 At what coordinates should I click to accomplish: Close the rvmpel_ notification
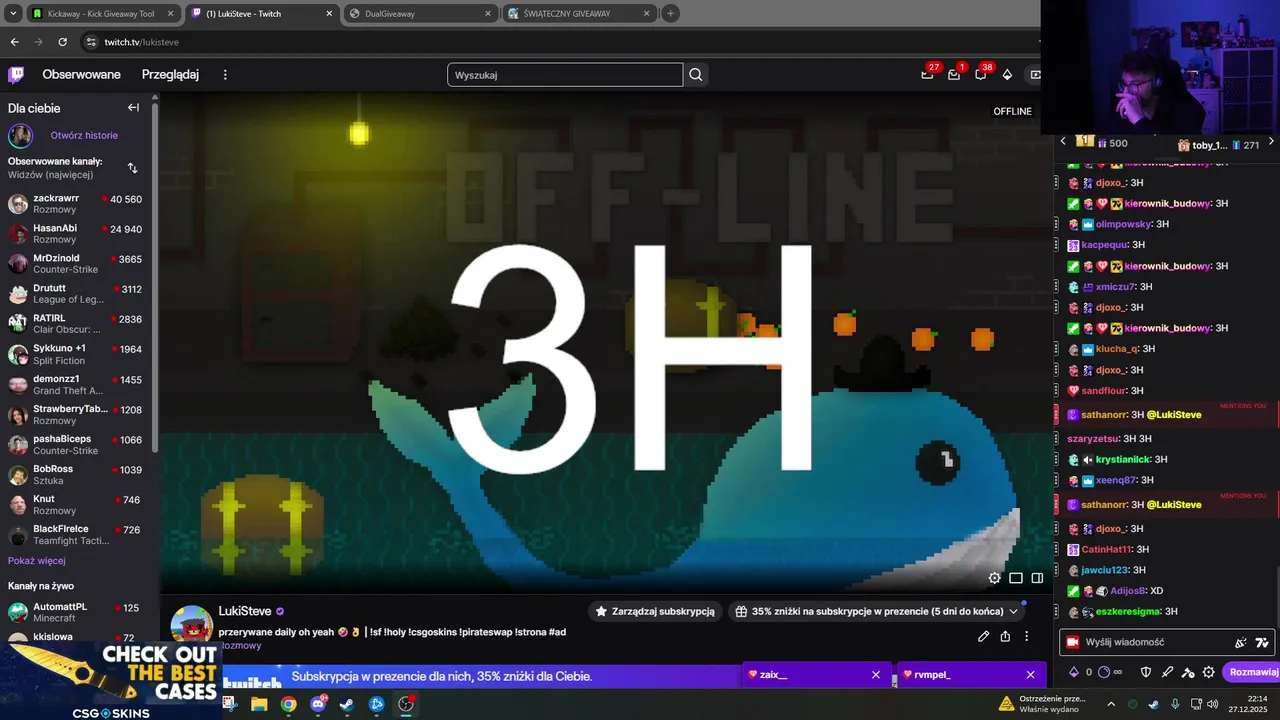(x=1030, y=675)
